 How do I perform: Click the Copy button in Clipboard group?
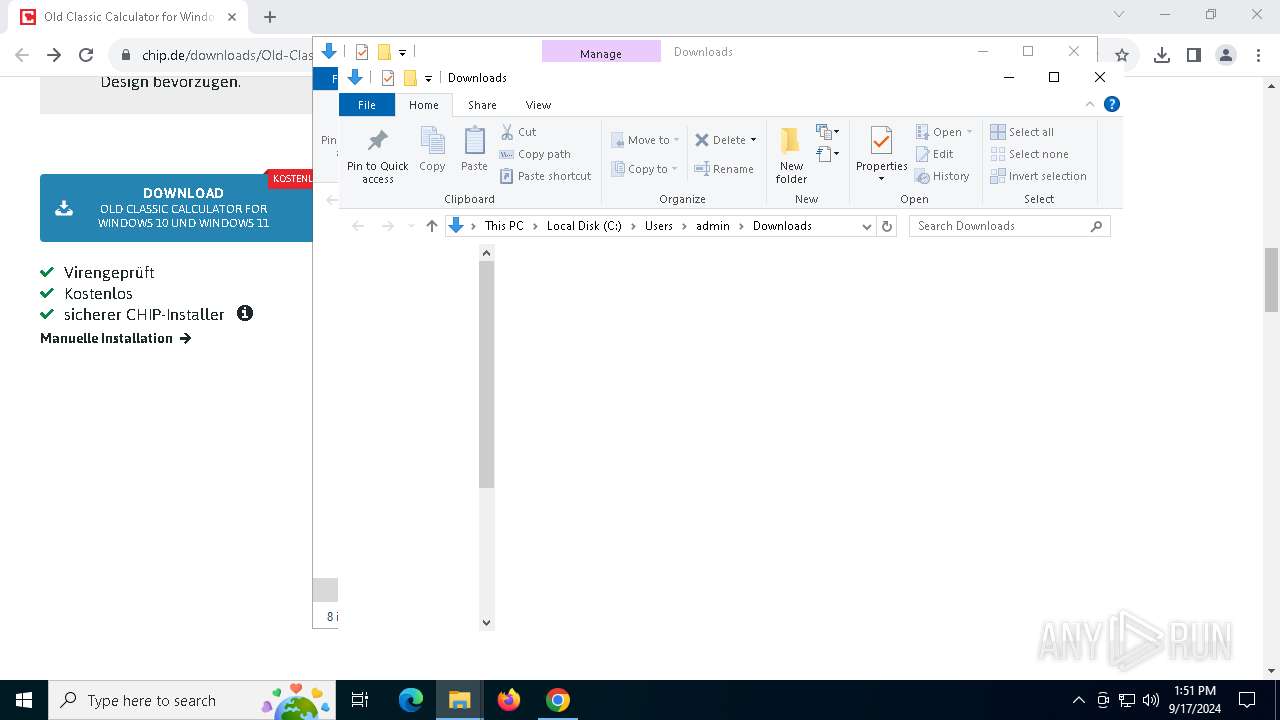pyautogui.click(x=432, y=150)
